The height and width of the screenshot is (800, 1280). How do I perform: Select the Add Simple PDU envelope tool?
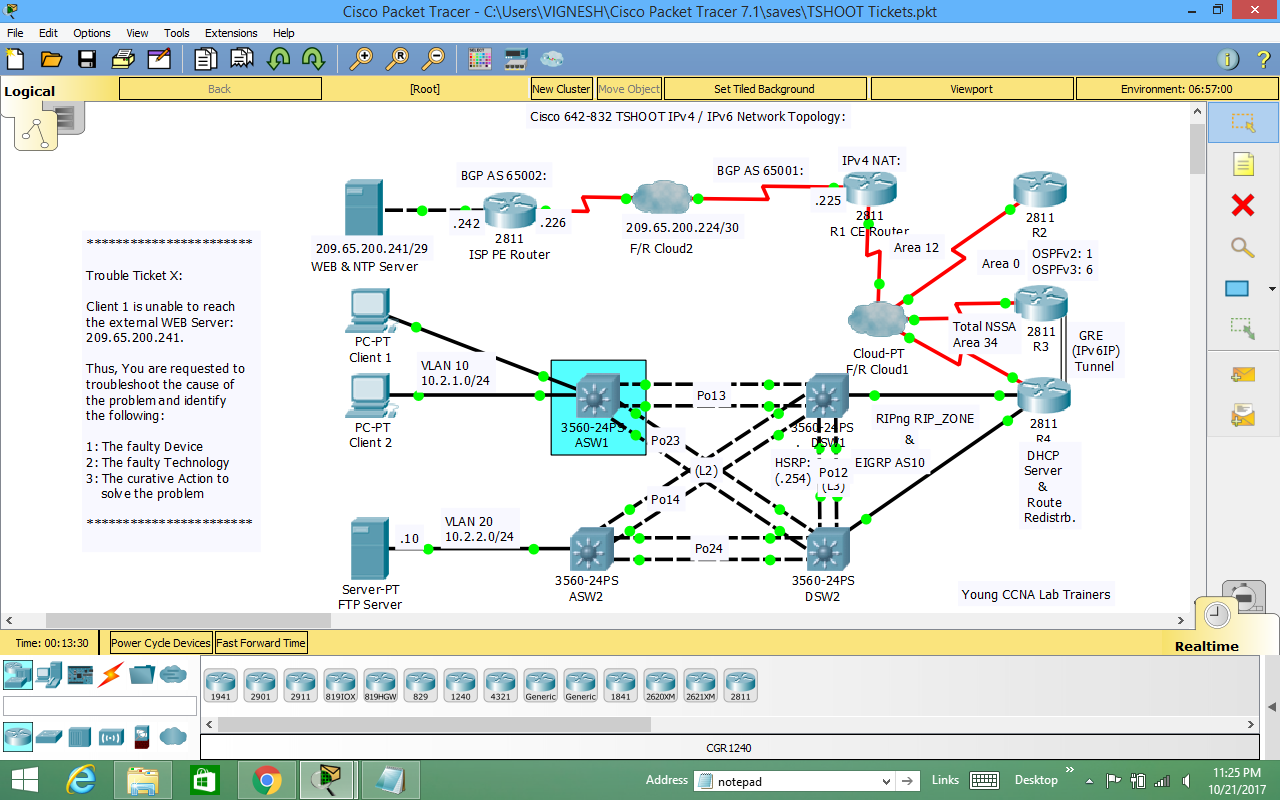pos(1245,375)
